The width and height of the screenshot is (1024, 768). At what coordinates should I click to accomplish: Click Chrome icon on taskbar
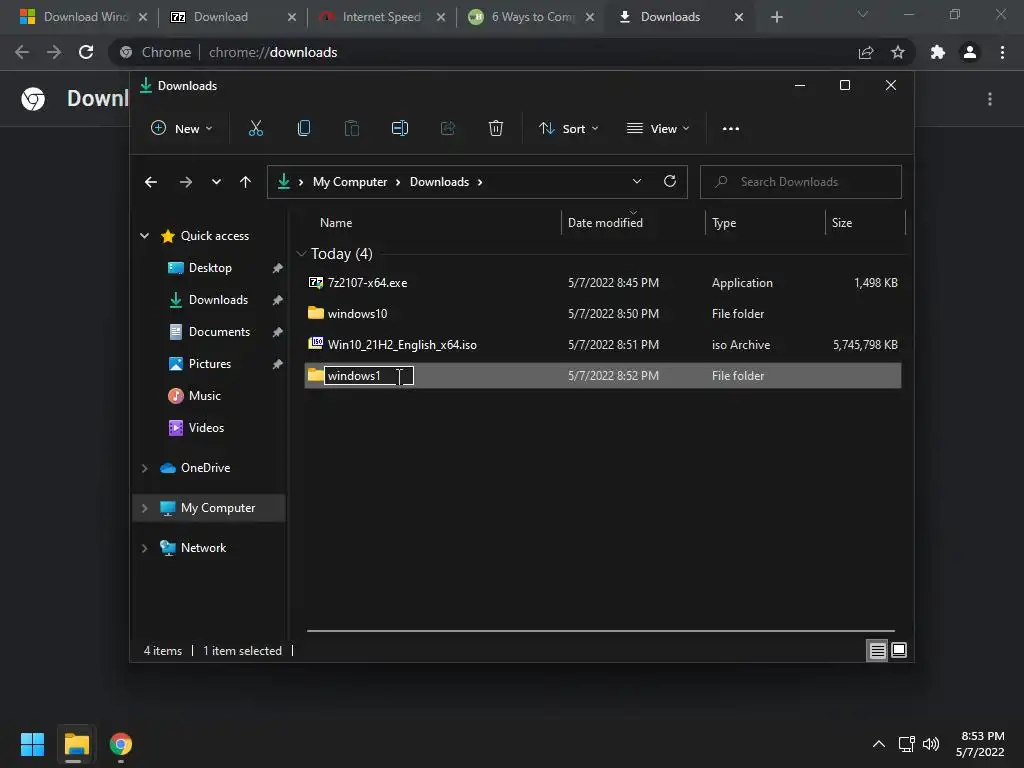(x=121, y=744)
